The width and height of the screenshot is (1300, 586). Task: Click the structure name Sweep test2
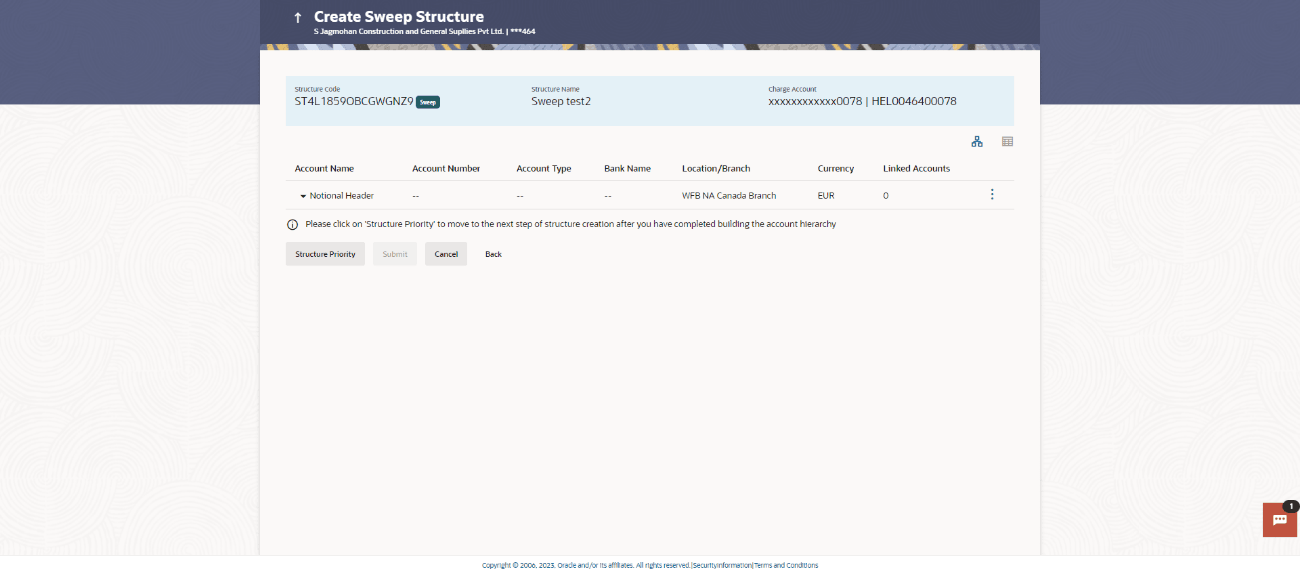tap(561, 101)
